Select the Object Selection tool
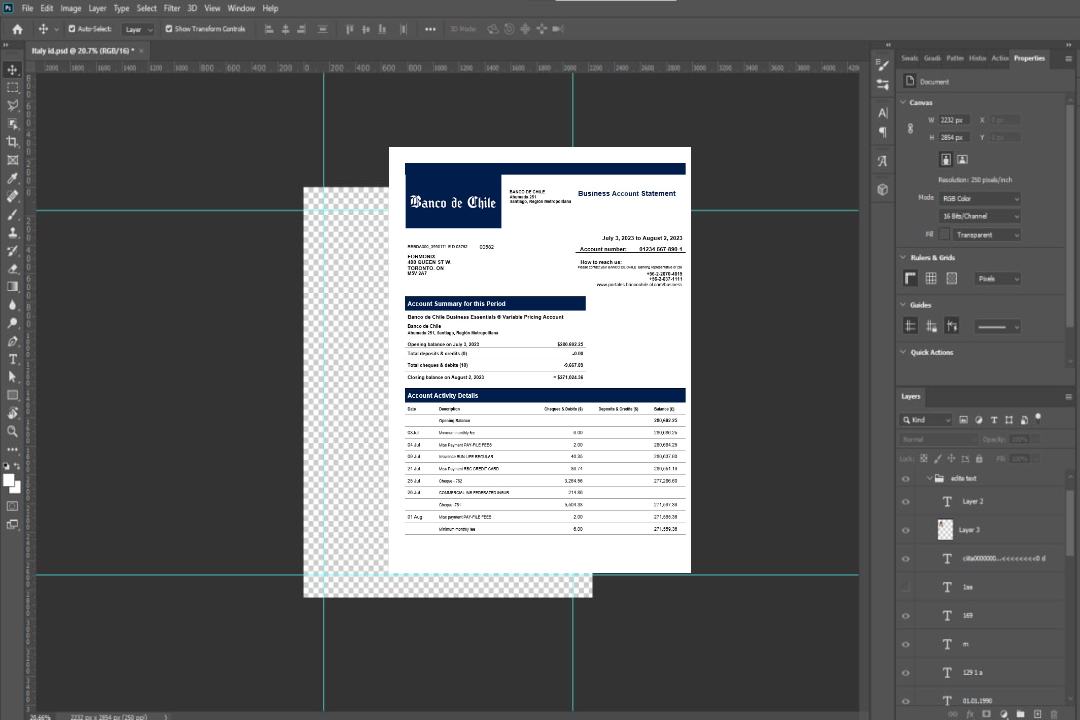This screenshot has width=1080, height=720. (12, 124)
